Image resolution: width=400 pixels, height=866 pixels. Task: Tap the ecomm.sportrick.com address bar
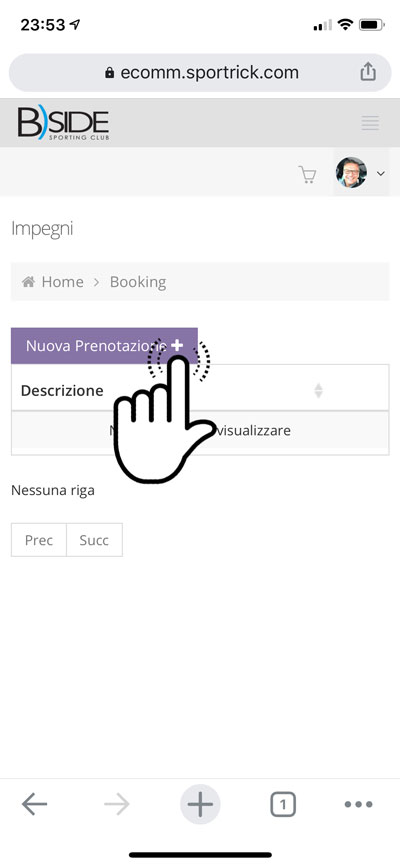200,72
